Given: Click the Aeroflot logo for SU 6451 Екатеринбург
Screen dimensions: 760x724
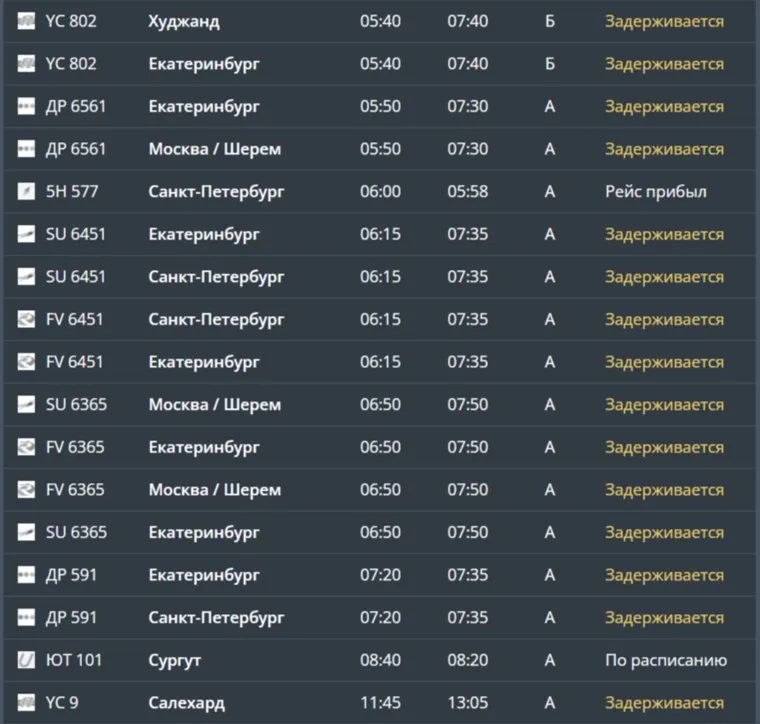Looking at the screenshot, I should coord(26,234).
